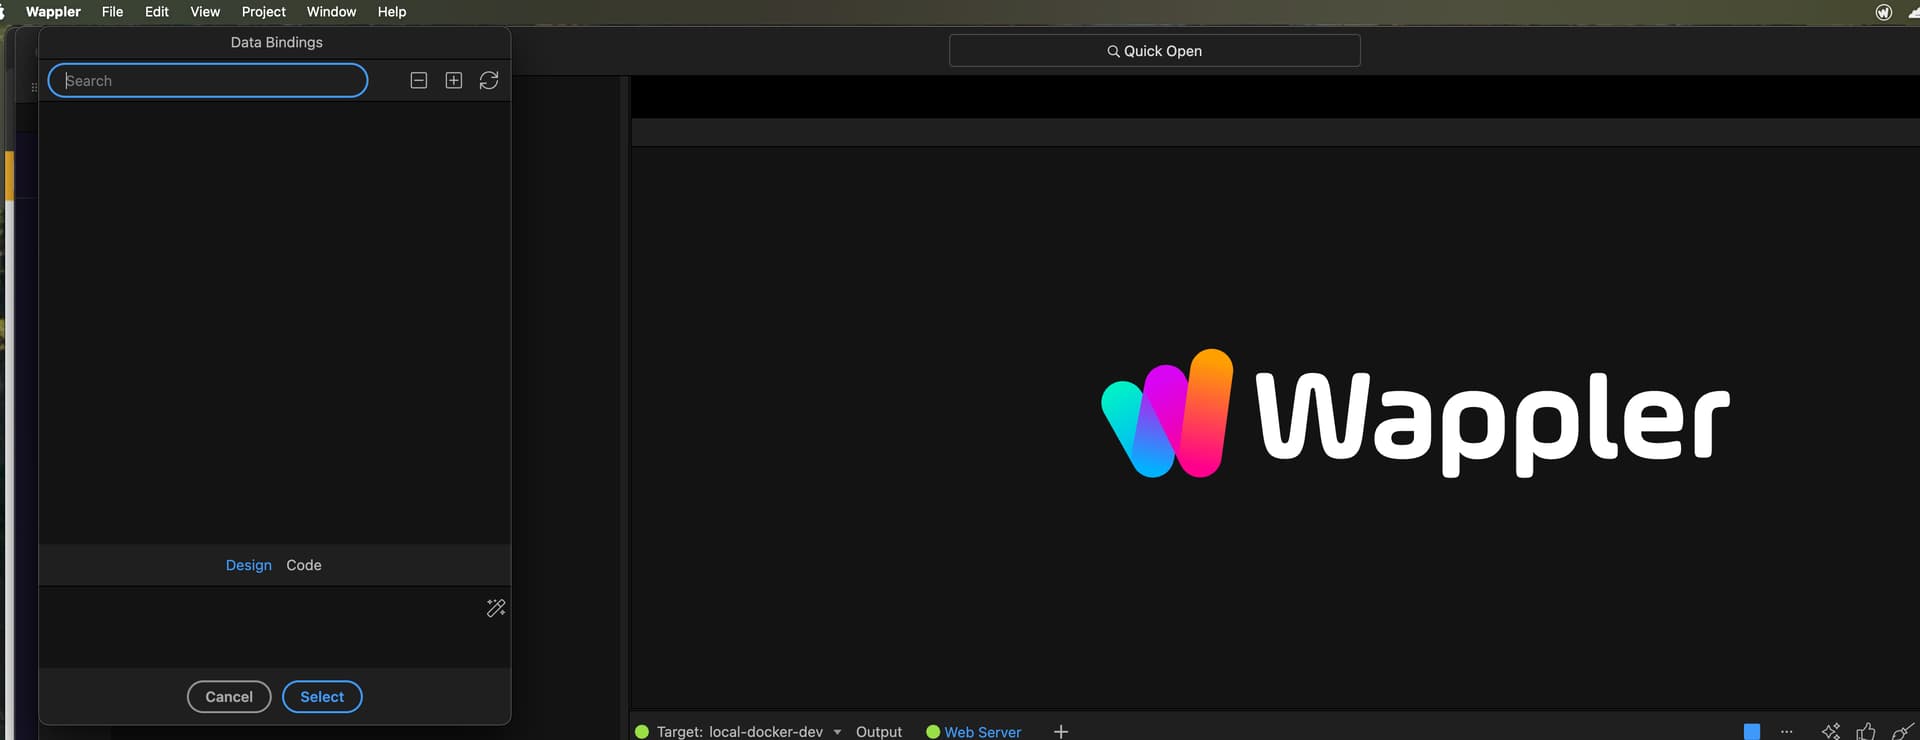Switch to the Design tab

[249, 565]
